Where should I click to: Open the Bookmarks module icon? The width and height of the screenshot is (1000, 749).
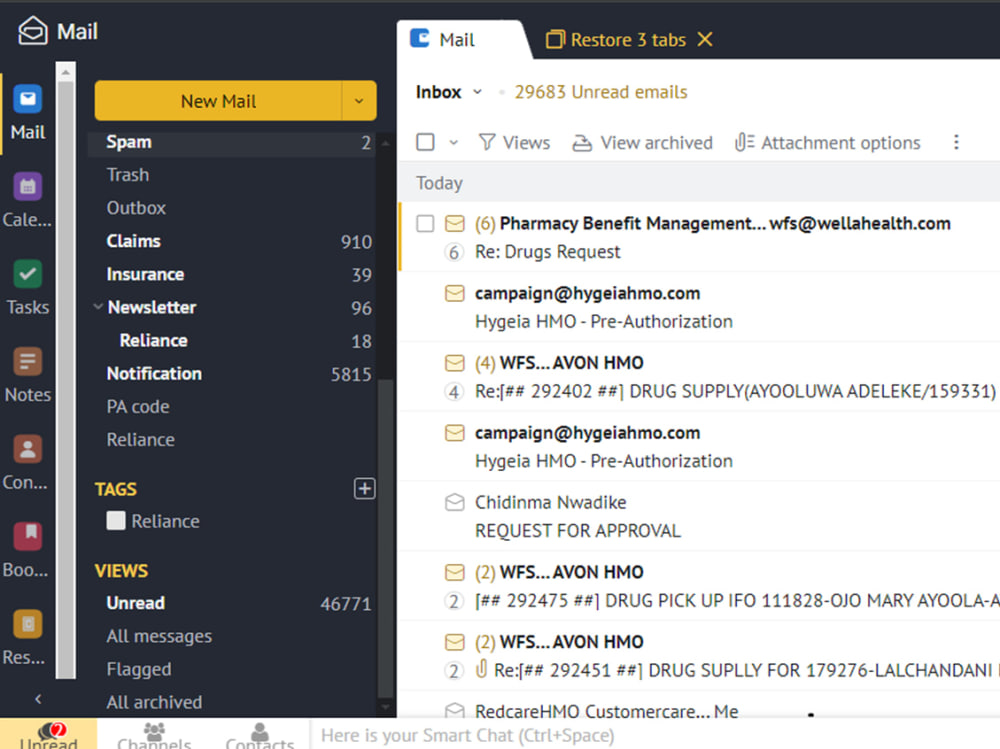[x=27, y=536]
